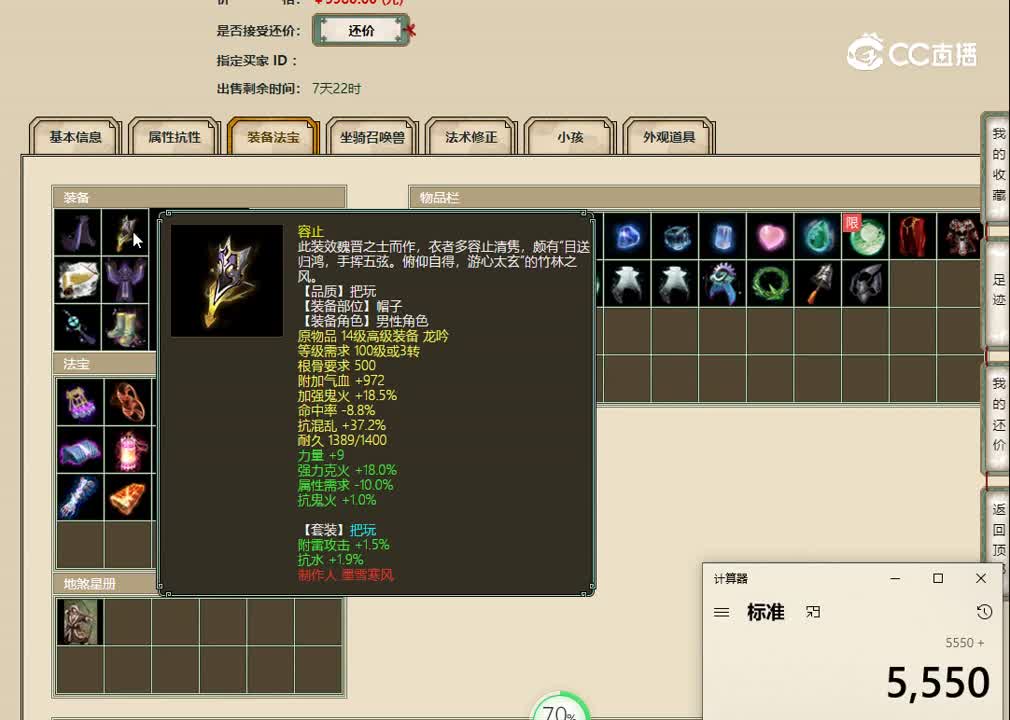Open the 属性抗性 tab
The width and height of the screenshot is (1010, 720).
[174, 137]
